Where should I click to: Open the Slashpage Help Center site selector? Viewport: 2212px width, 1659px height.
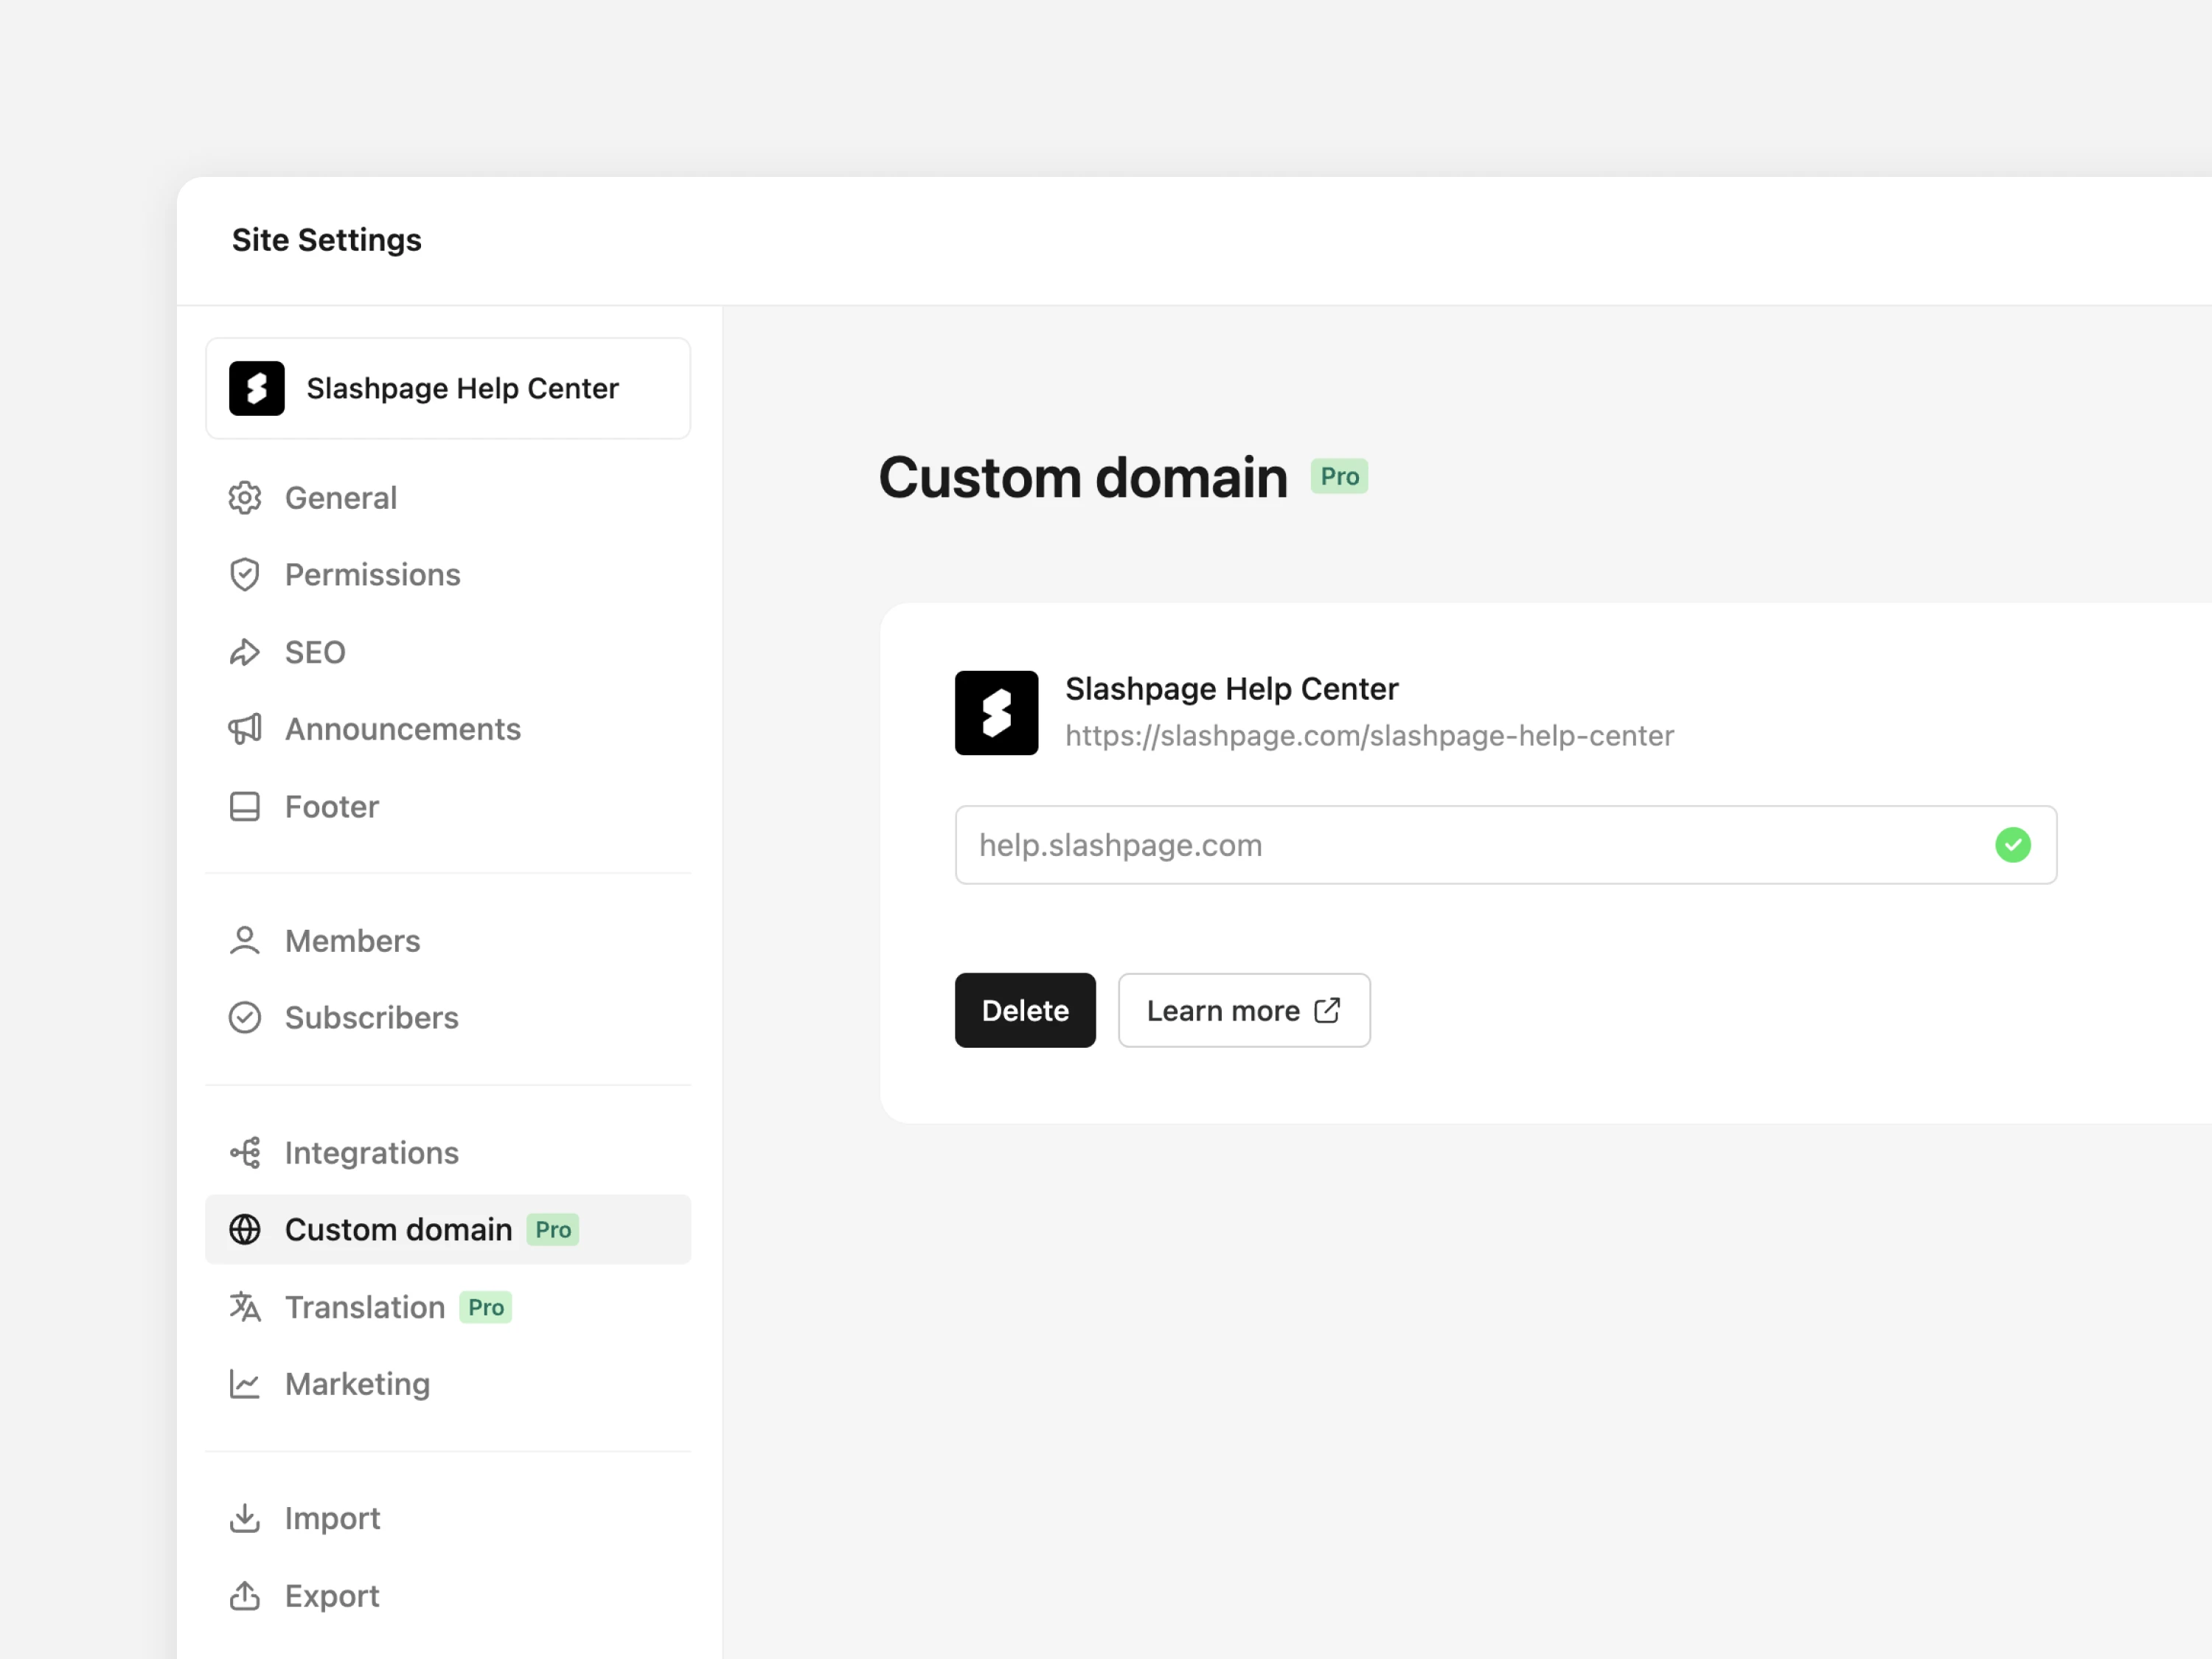click(448, 388)
